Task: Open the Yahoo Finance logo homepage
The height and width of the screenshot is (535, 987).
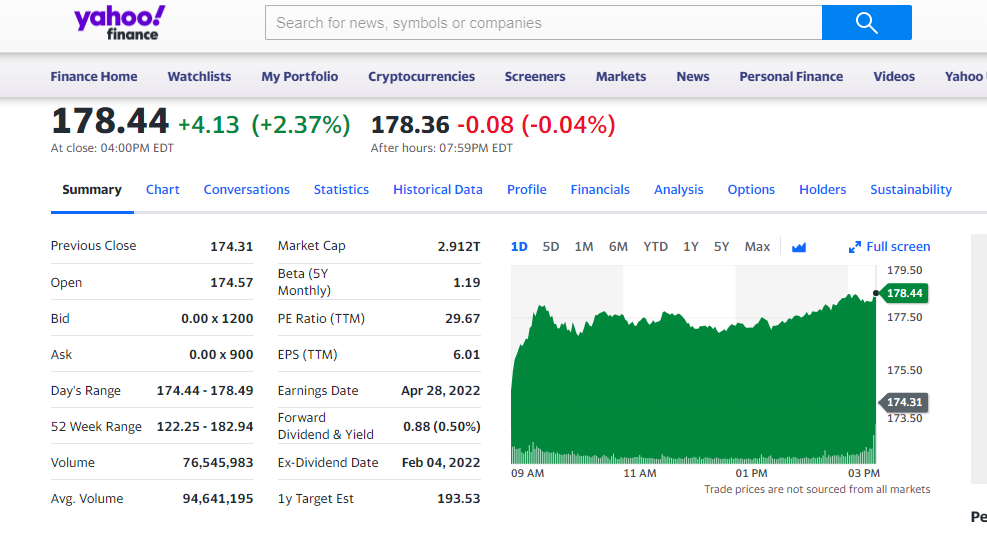Action: click(120, 22)
